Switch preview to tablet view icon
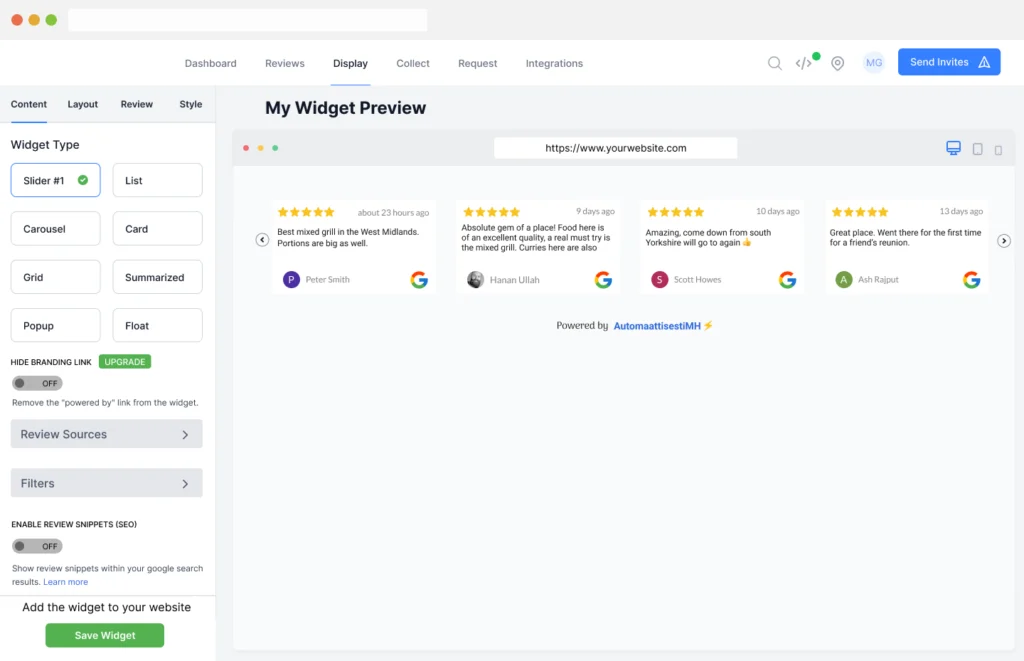This screenshot has width=1024, height=661. pos(977,149)
